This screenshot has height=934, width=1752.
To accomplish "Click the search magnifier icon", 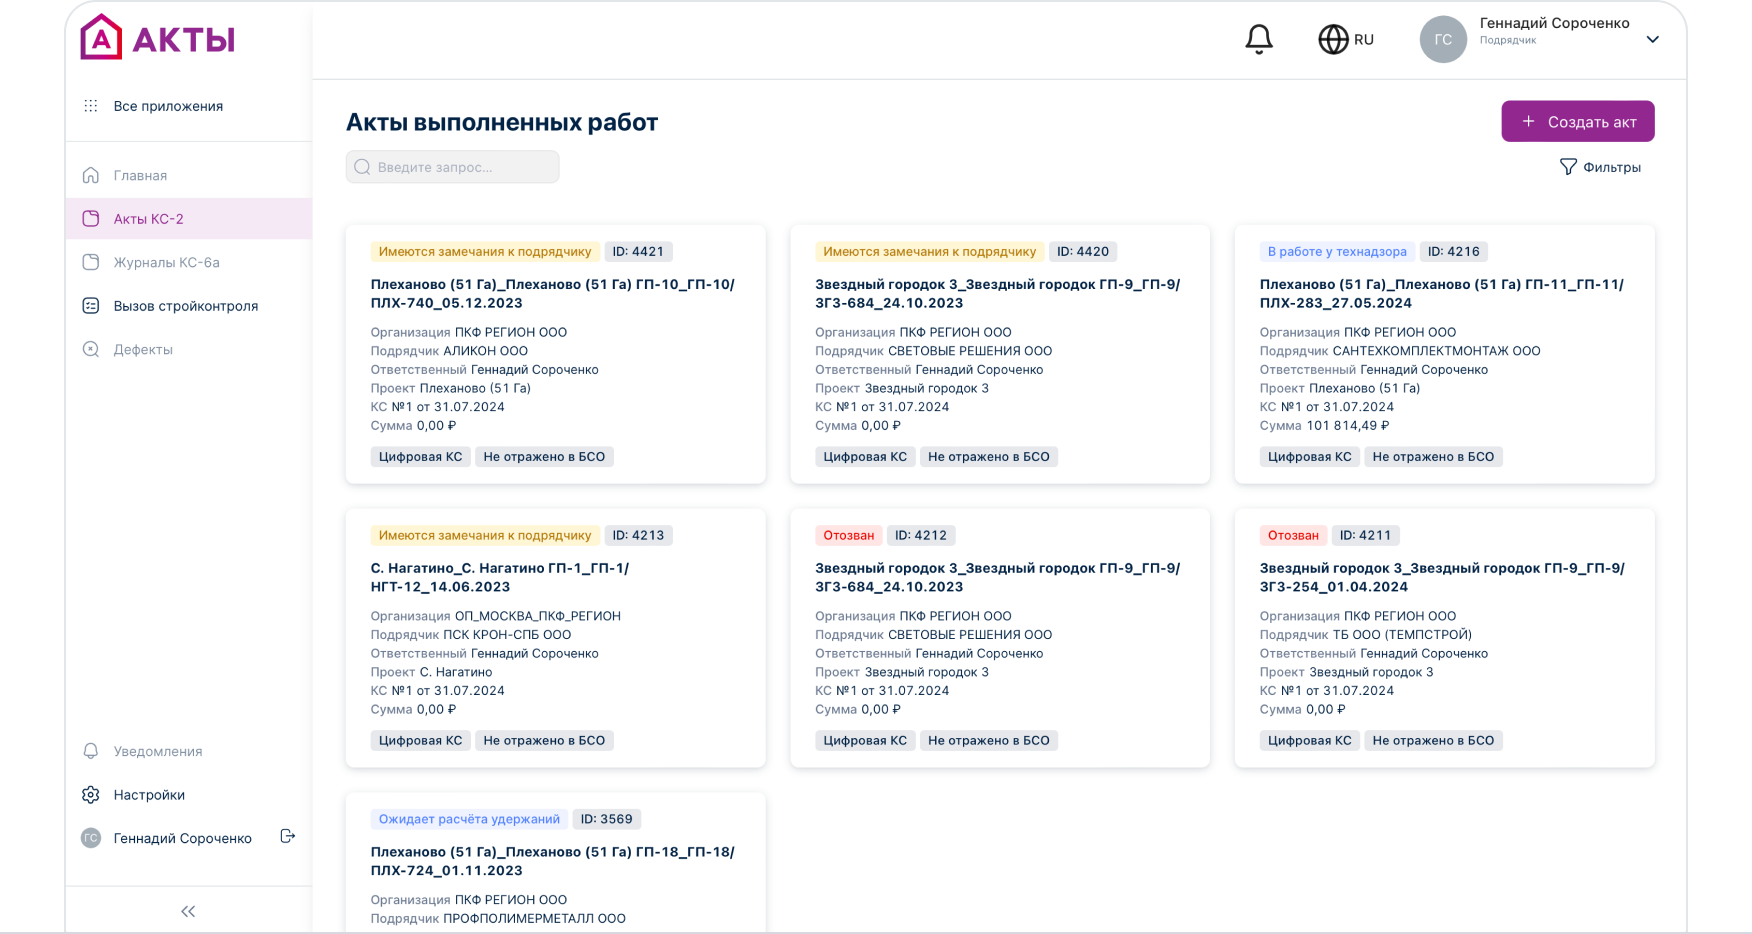I will [x=363, y=167].
